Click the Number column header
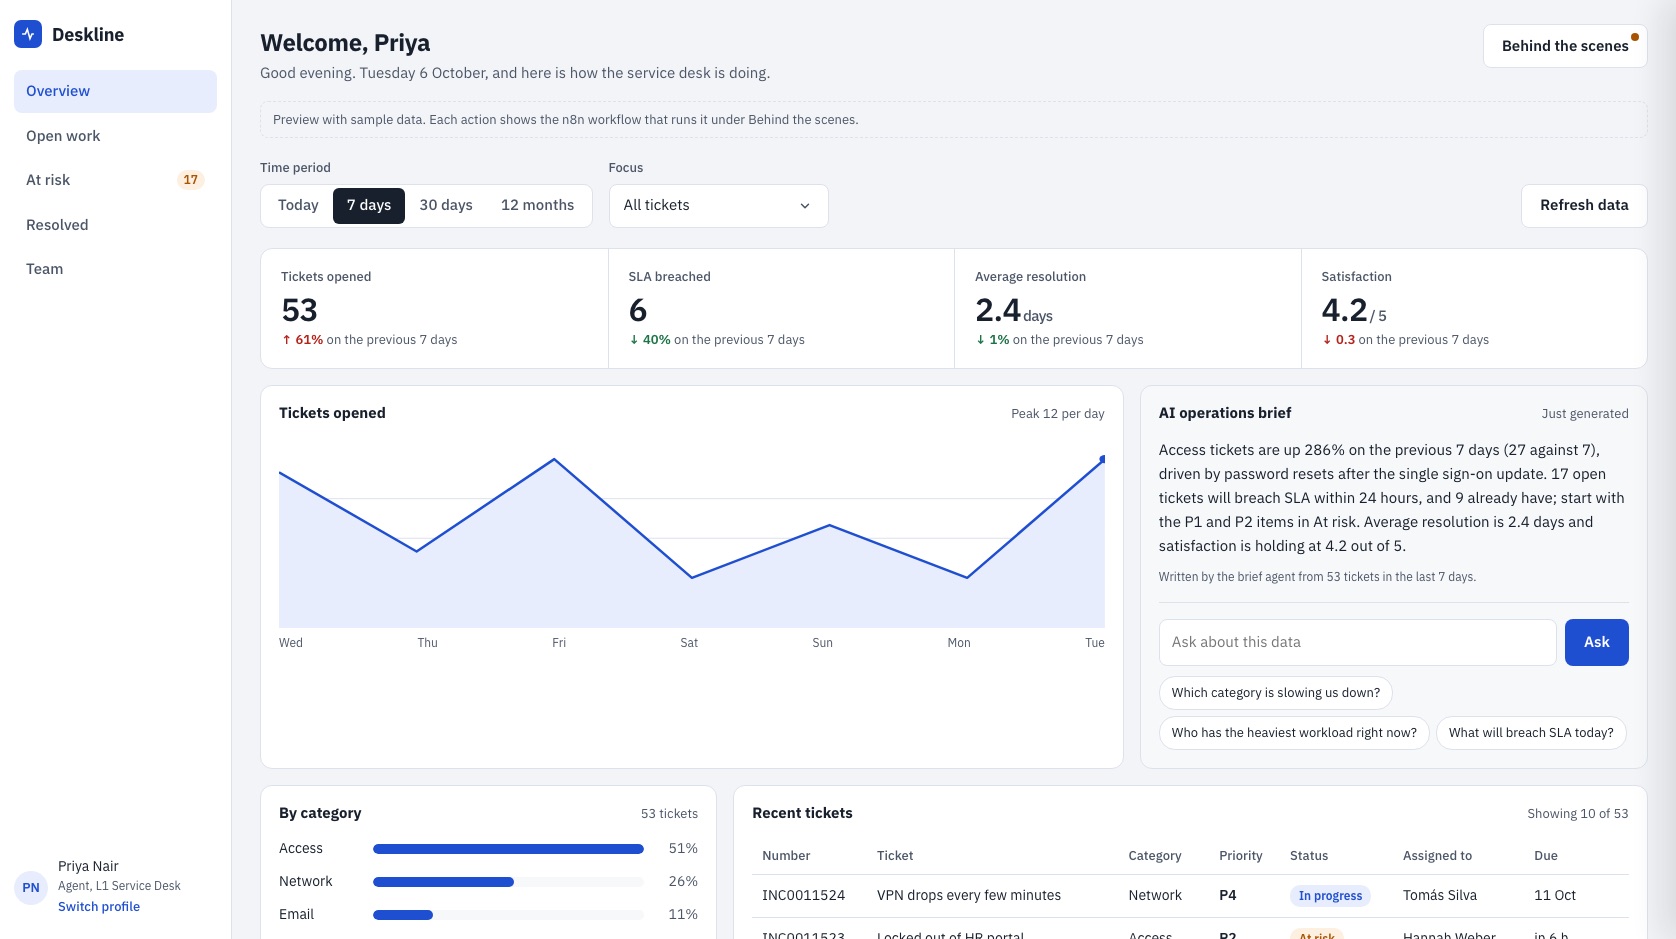Image resolution: width=1676 pixels, height=939 pixels. pos(786,856)
